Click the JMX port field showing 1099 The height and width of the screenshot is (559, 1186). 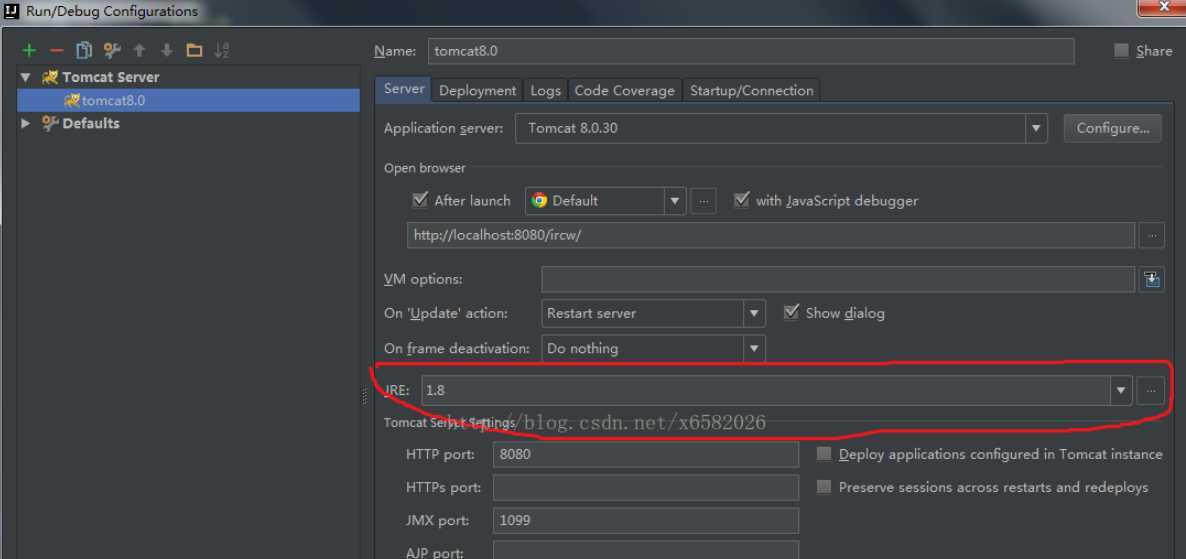tap(646, 520)
